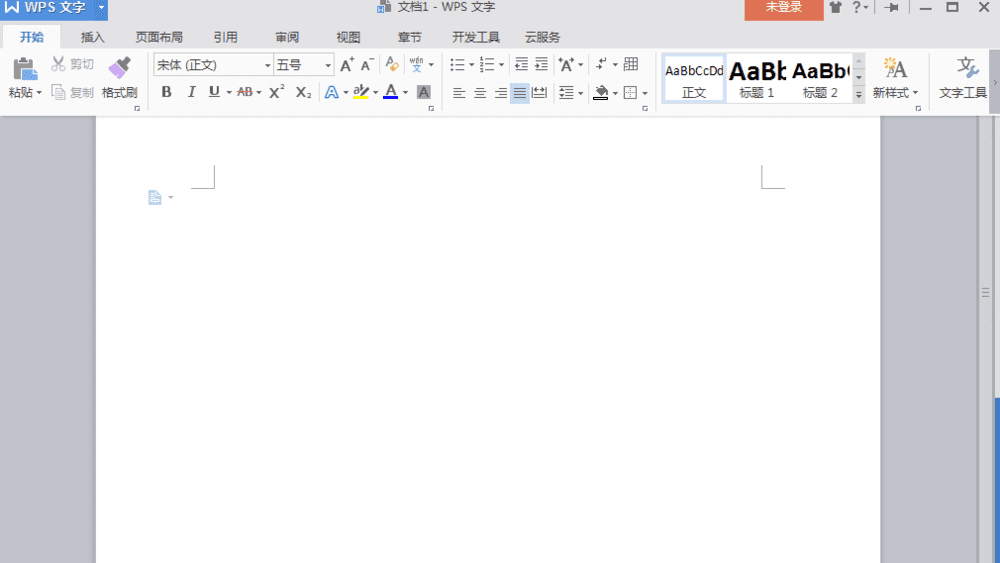Center-align the text with the center icon
The height and width of the screenshot is (563, 1000).
pyautogui.click(x=480, y=93)
